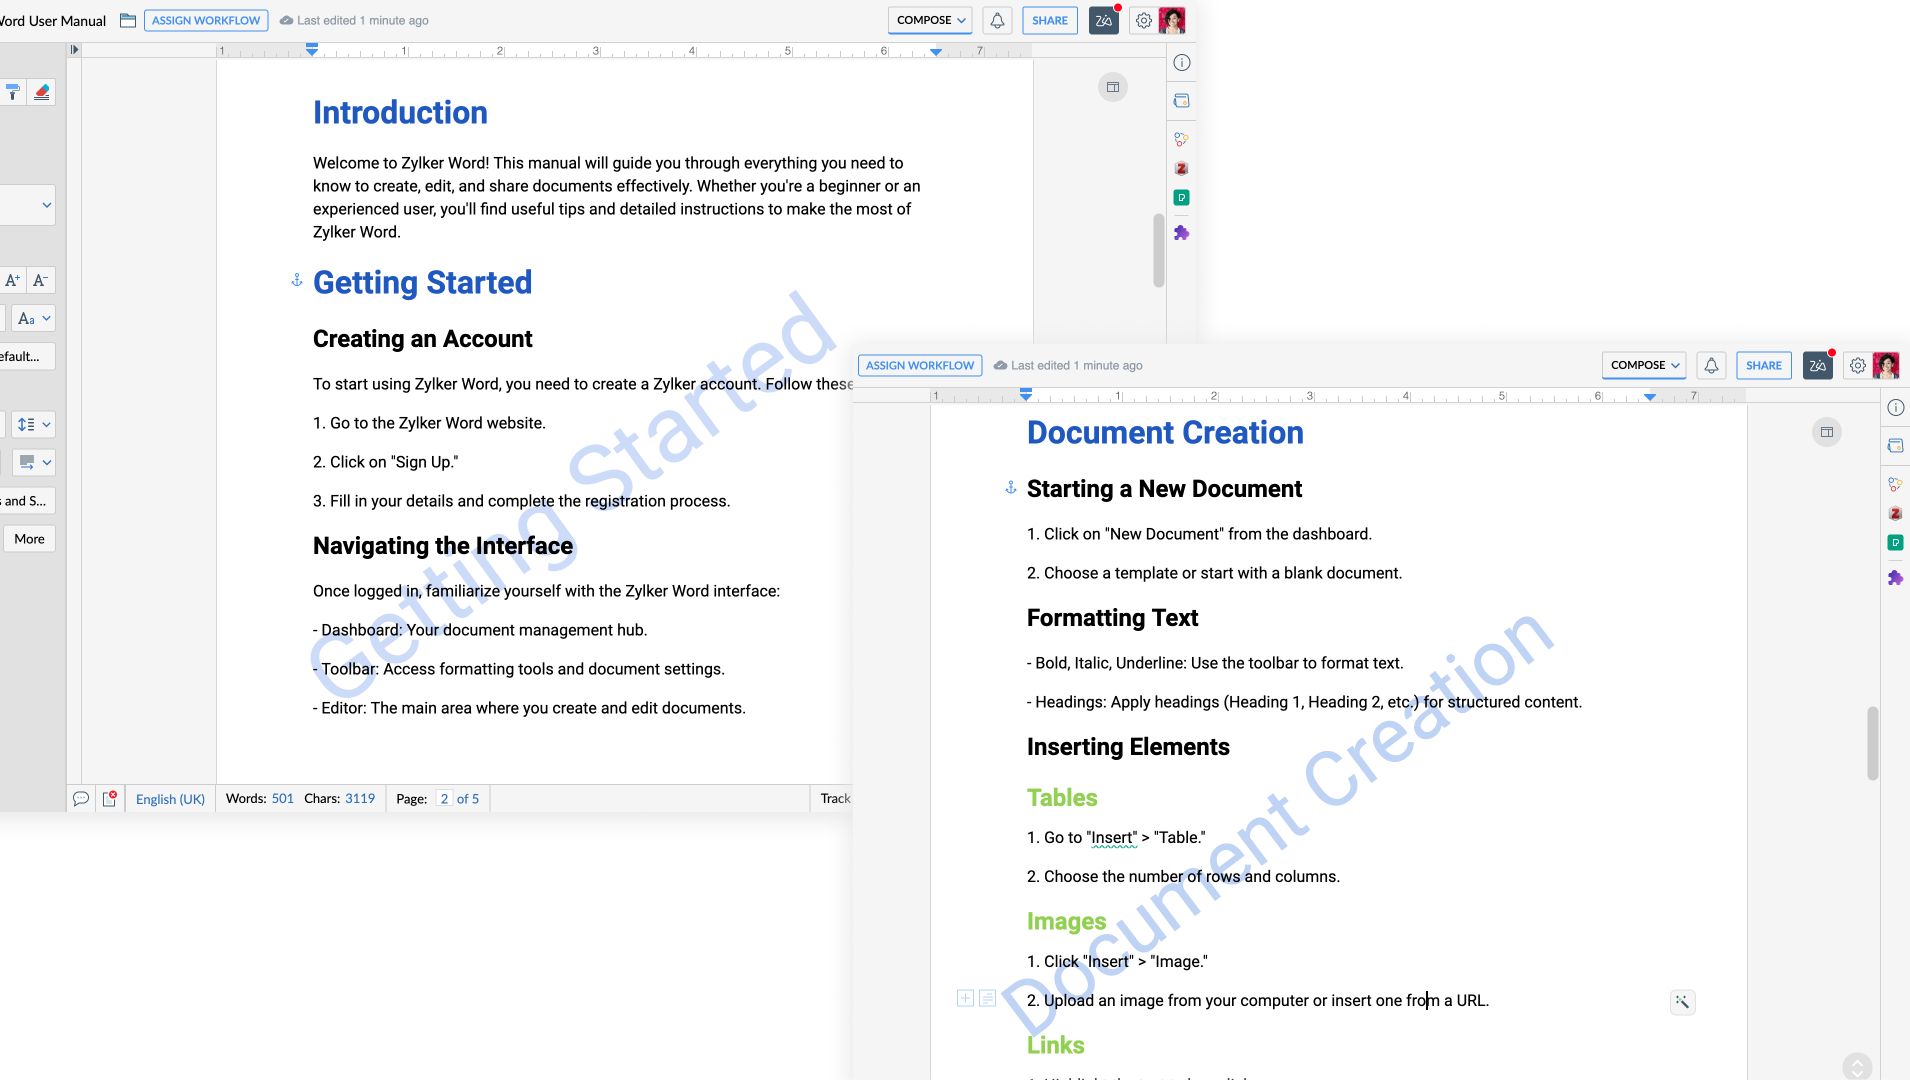Click the vertical scrollbar in the front window
This screenshot has height=1080, width=1910.
pos(1872,743)
